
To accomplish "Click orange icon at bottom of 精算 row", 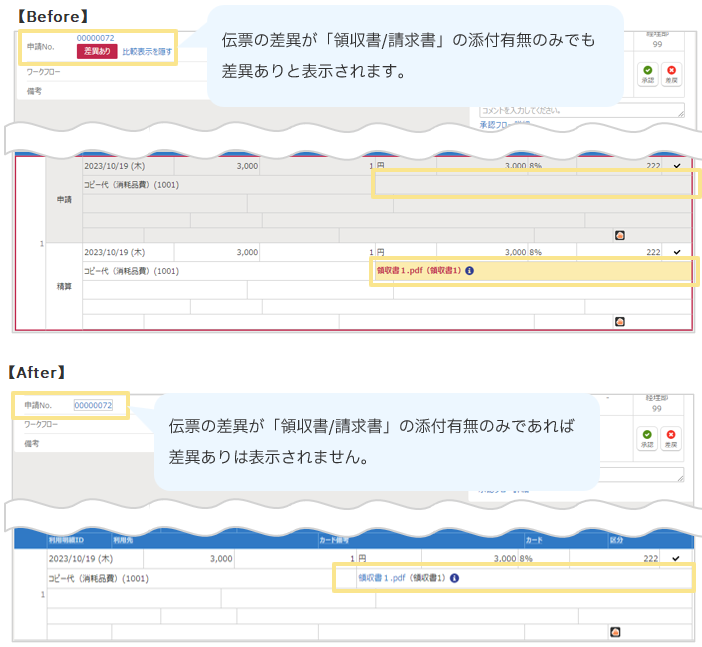I will tap(620, 321).
